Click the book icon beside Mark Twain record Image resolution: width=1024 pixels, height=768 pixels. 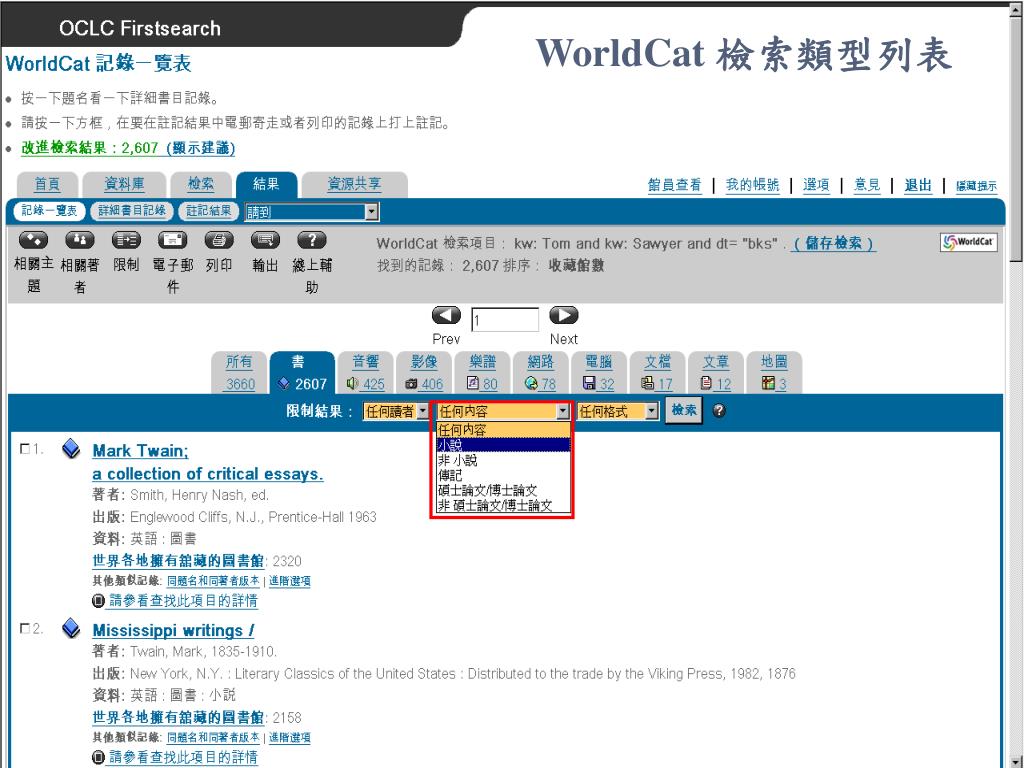(71, 449)
